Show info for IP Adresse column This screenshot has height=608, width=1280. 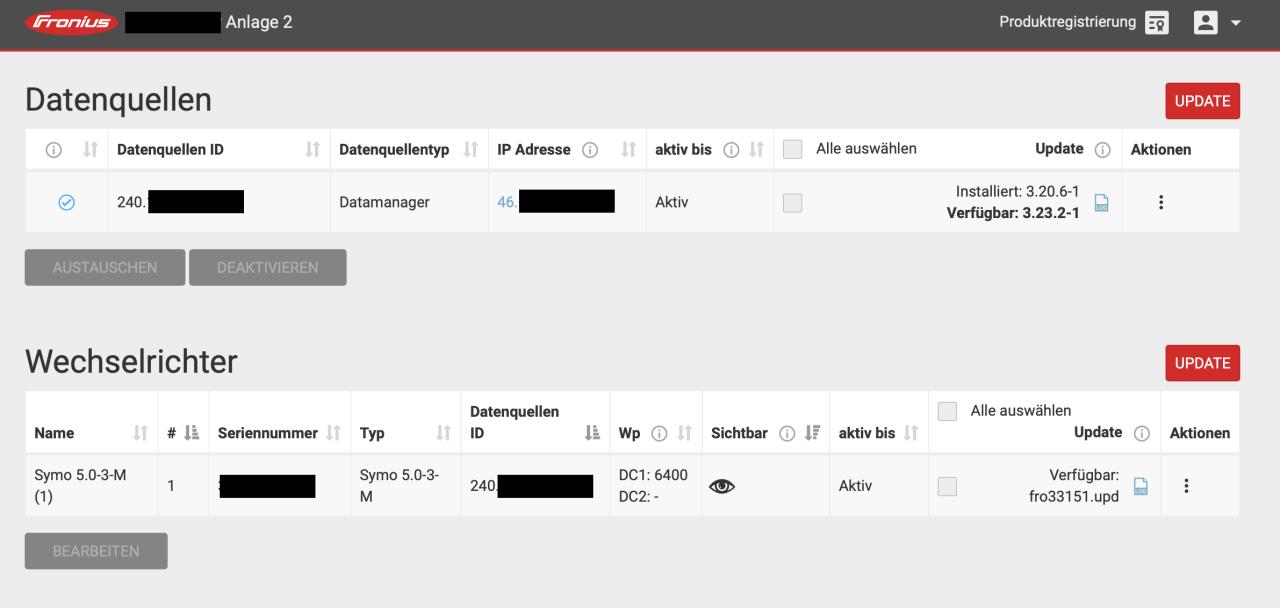pos(590,150)
